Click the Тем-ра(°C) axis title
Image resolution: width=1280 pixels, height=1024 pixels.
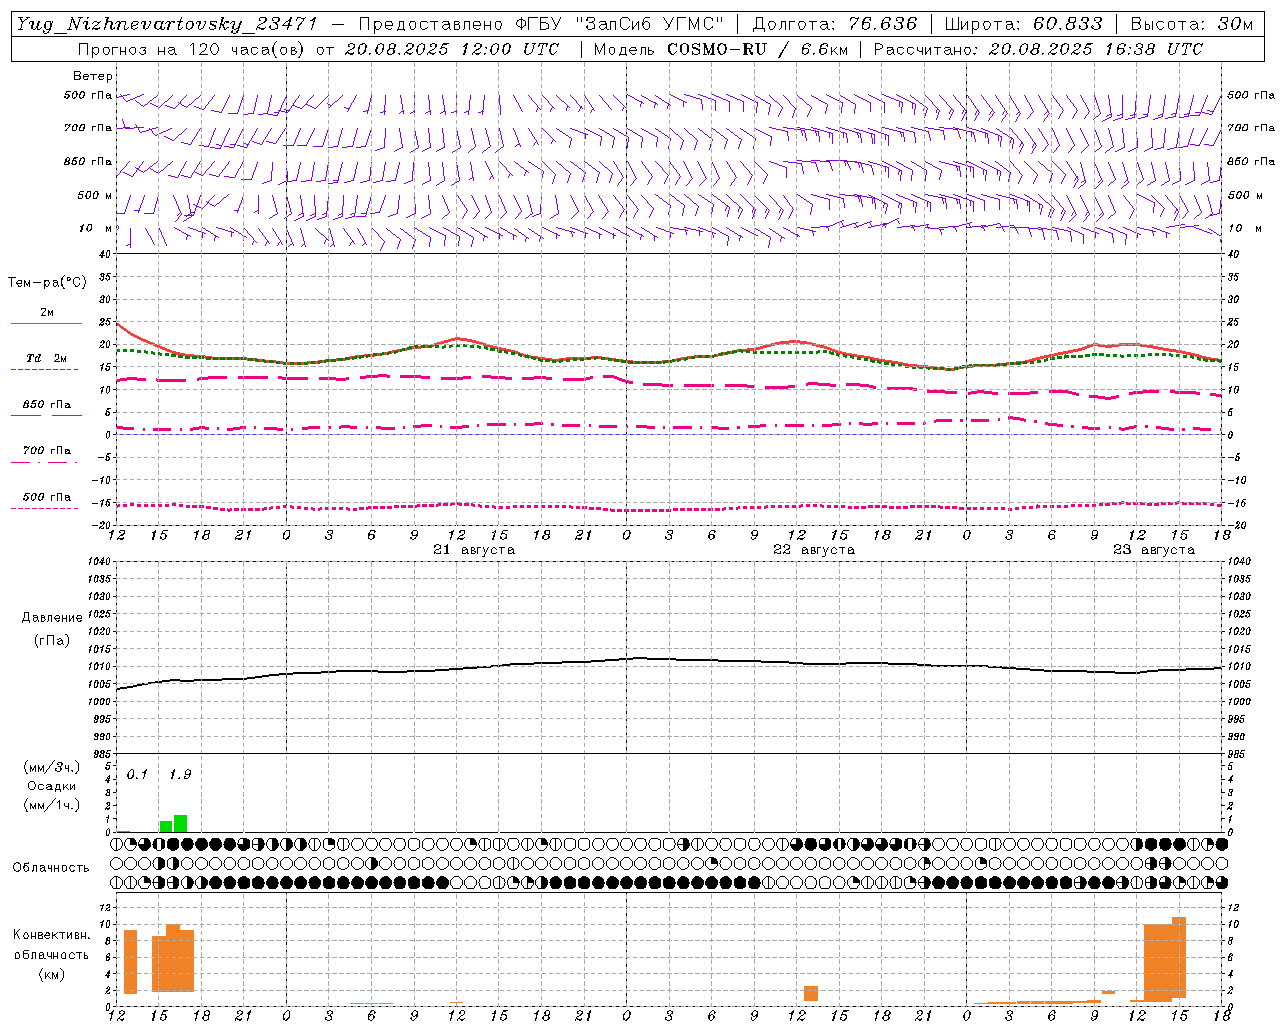pyautogui.click(x=47, y=283)
